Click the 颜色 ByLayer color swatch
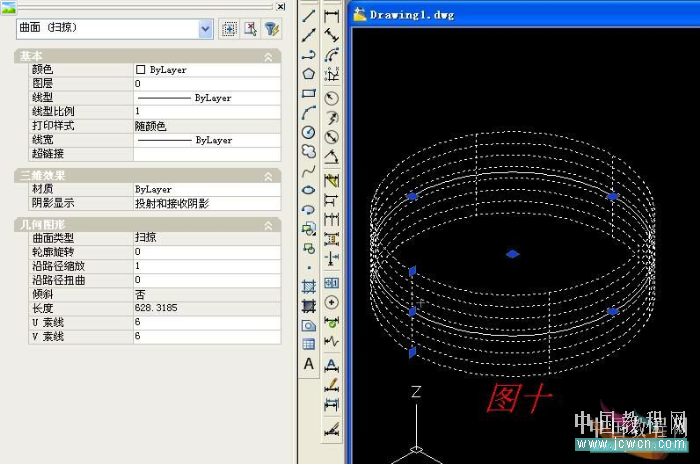 click(x=141, y=70)
